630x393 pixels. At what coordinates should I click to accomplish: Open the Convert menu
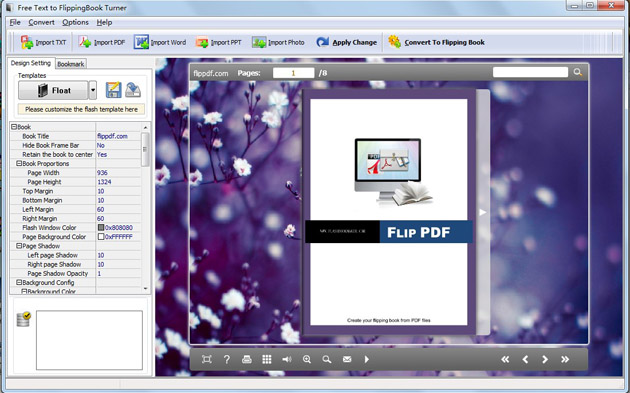point(41,23)
